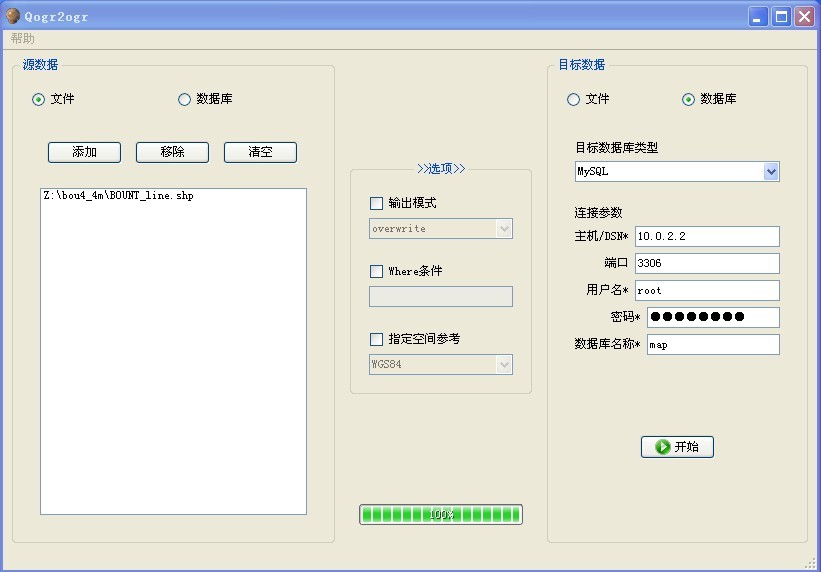The width and height of the screenshot is (821, 572).
Task: Open the 帮助 menu
Action: (23, 38)
